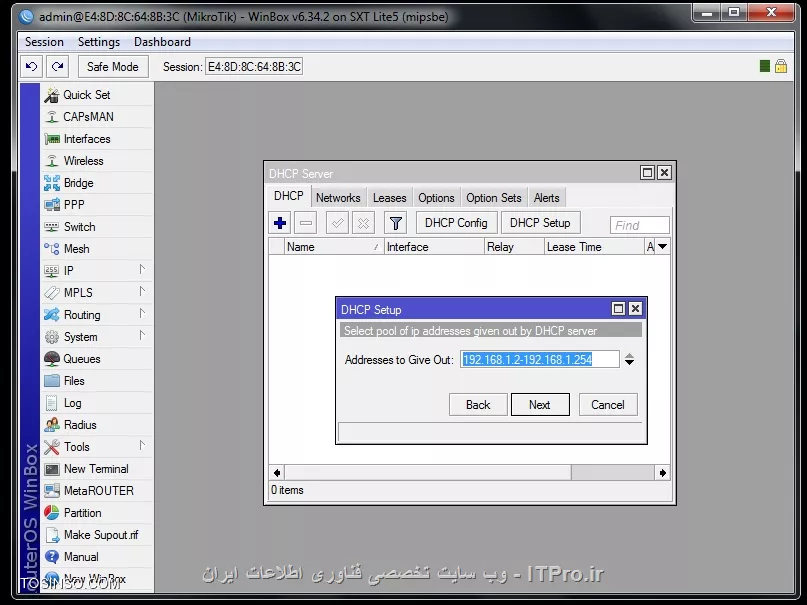This screenshot has width=807, height=605.
Task: Open the Files folder icon
Action: (x=51, y=381)
